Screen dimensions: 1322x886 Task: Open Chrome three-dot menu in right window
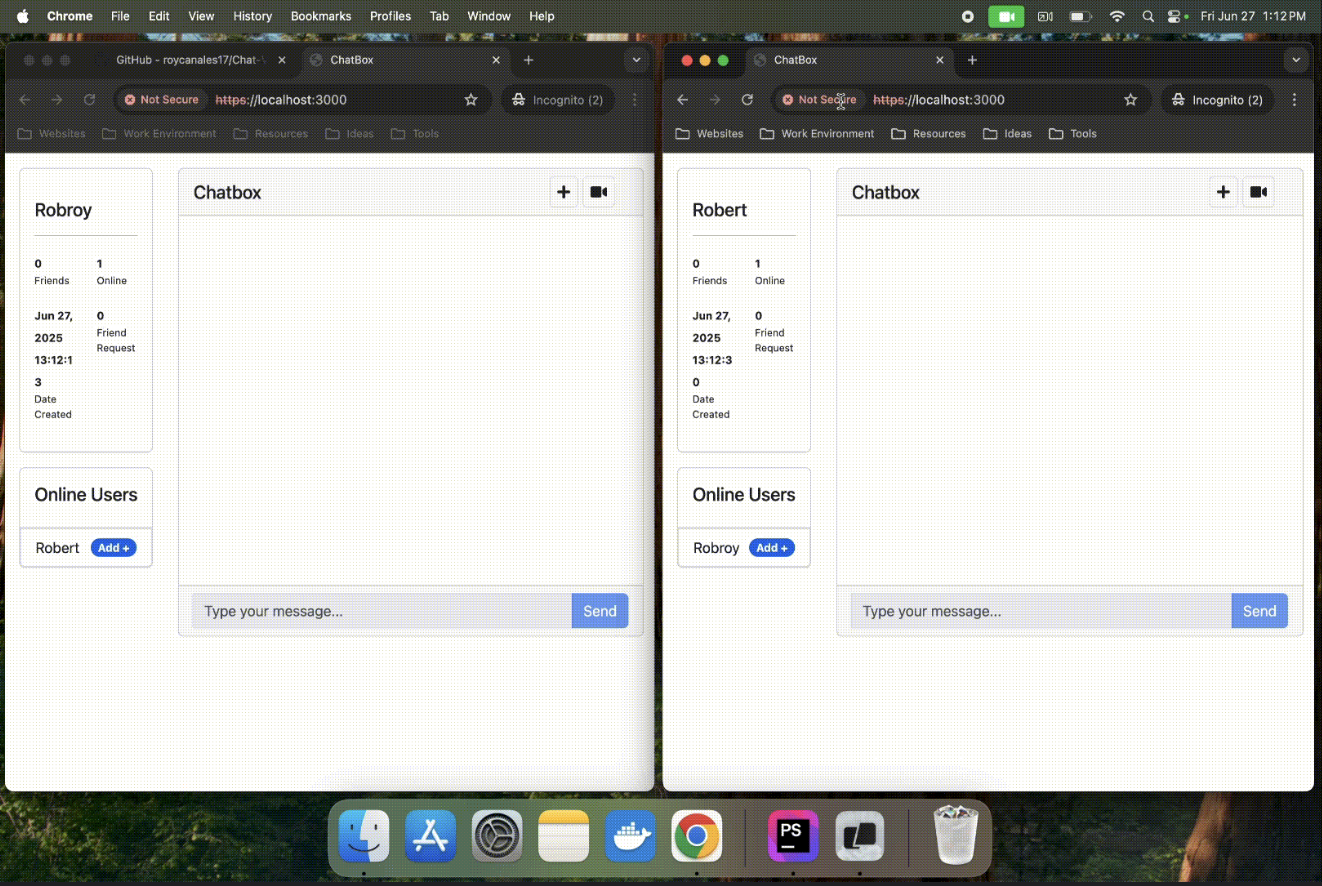[x=1294, y=100]
